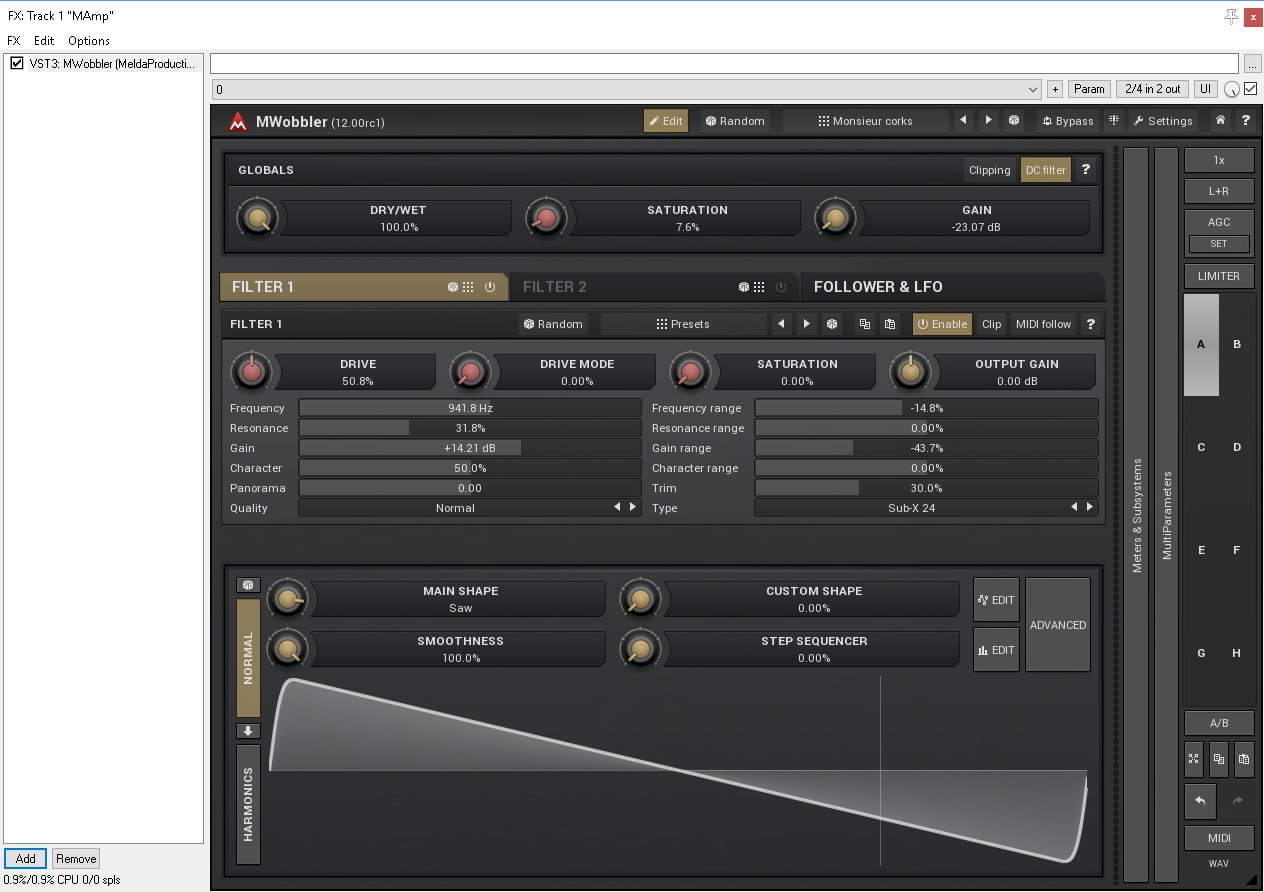Viewport: 1264px width, 892px height.
Task: Click the ADVANCED shape button
Action: point(1058,625)
